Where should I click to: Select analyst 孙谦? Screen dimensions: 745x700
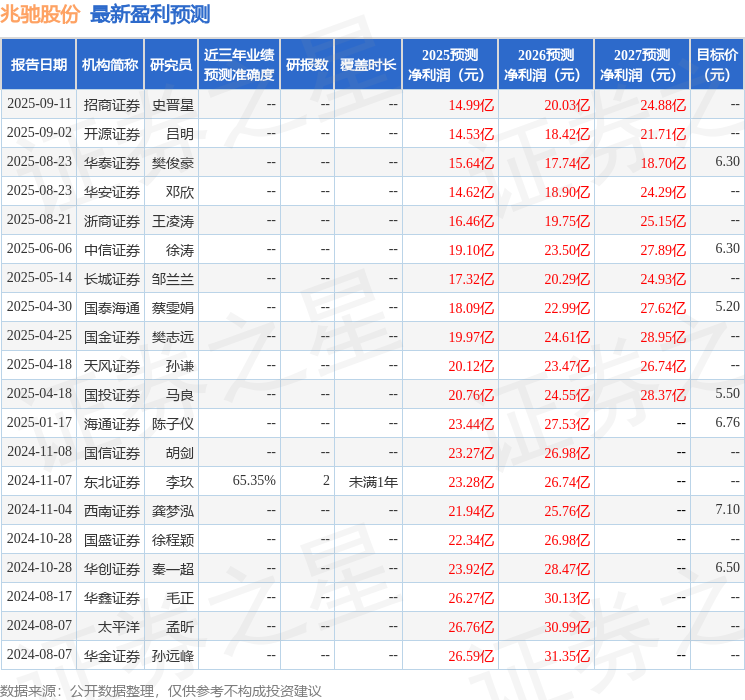point(180,366)
